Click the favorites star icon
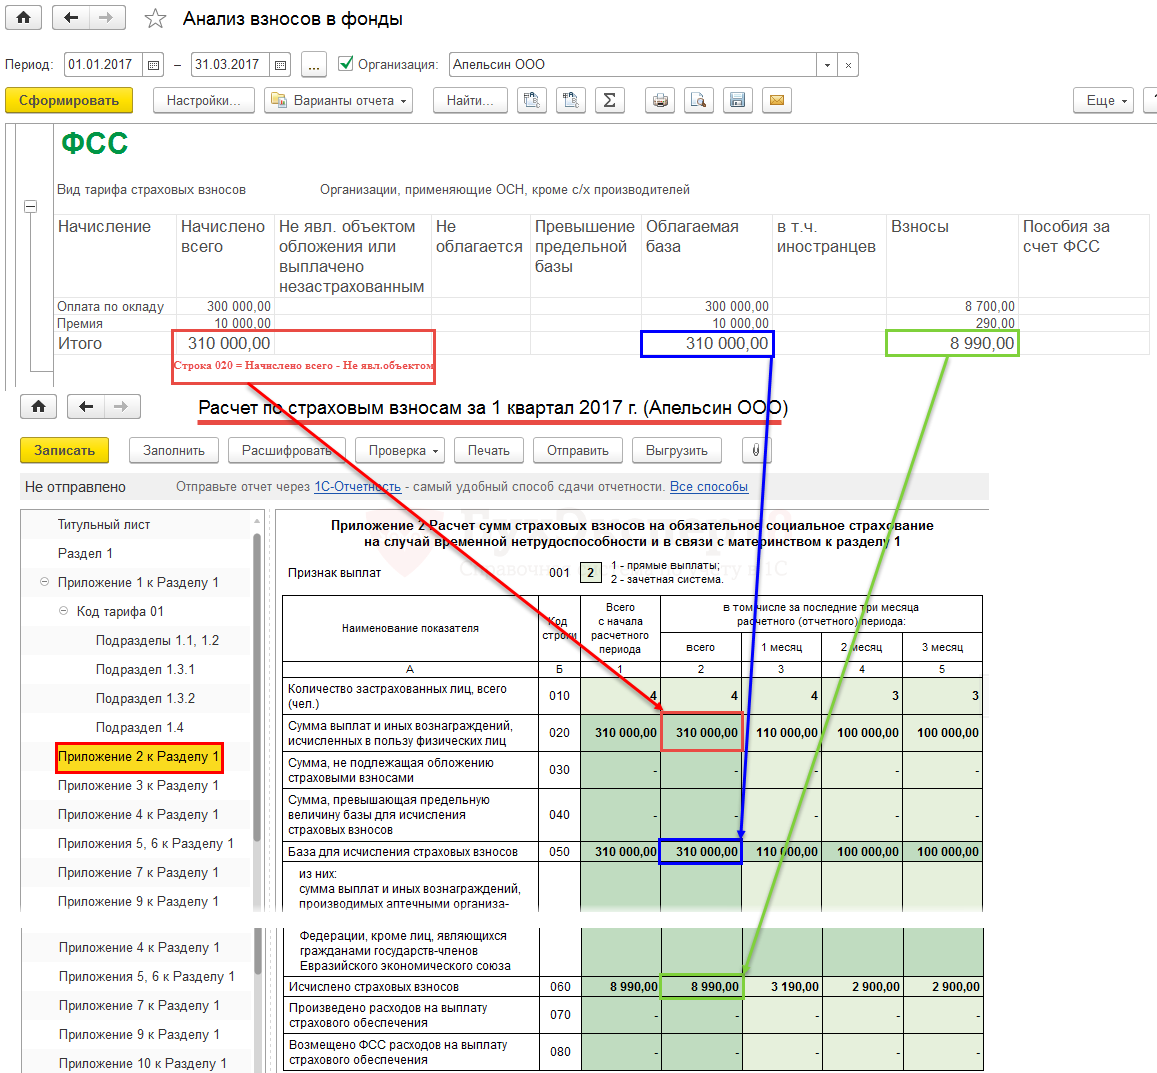1157x1073 pixels. (x=155, y=19)
